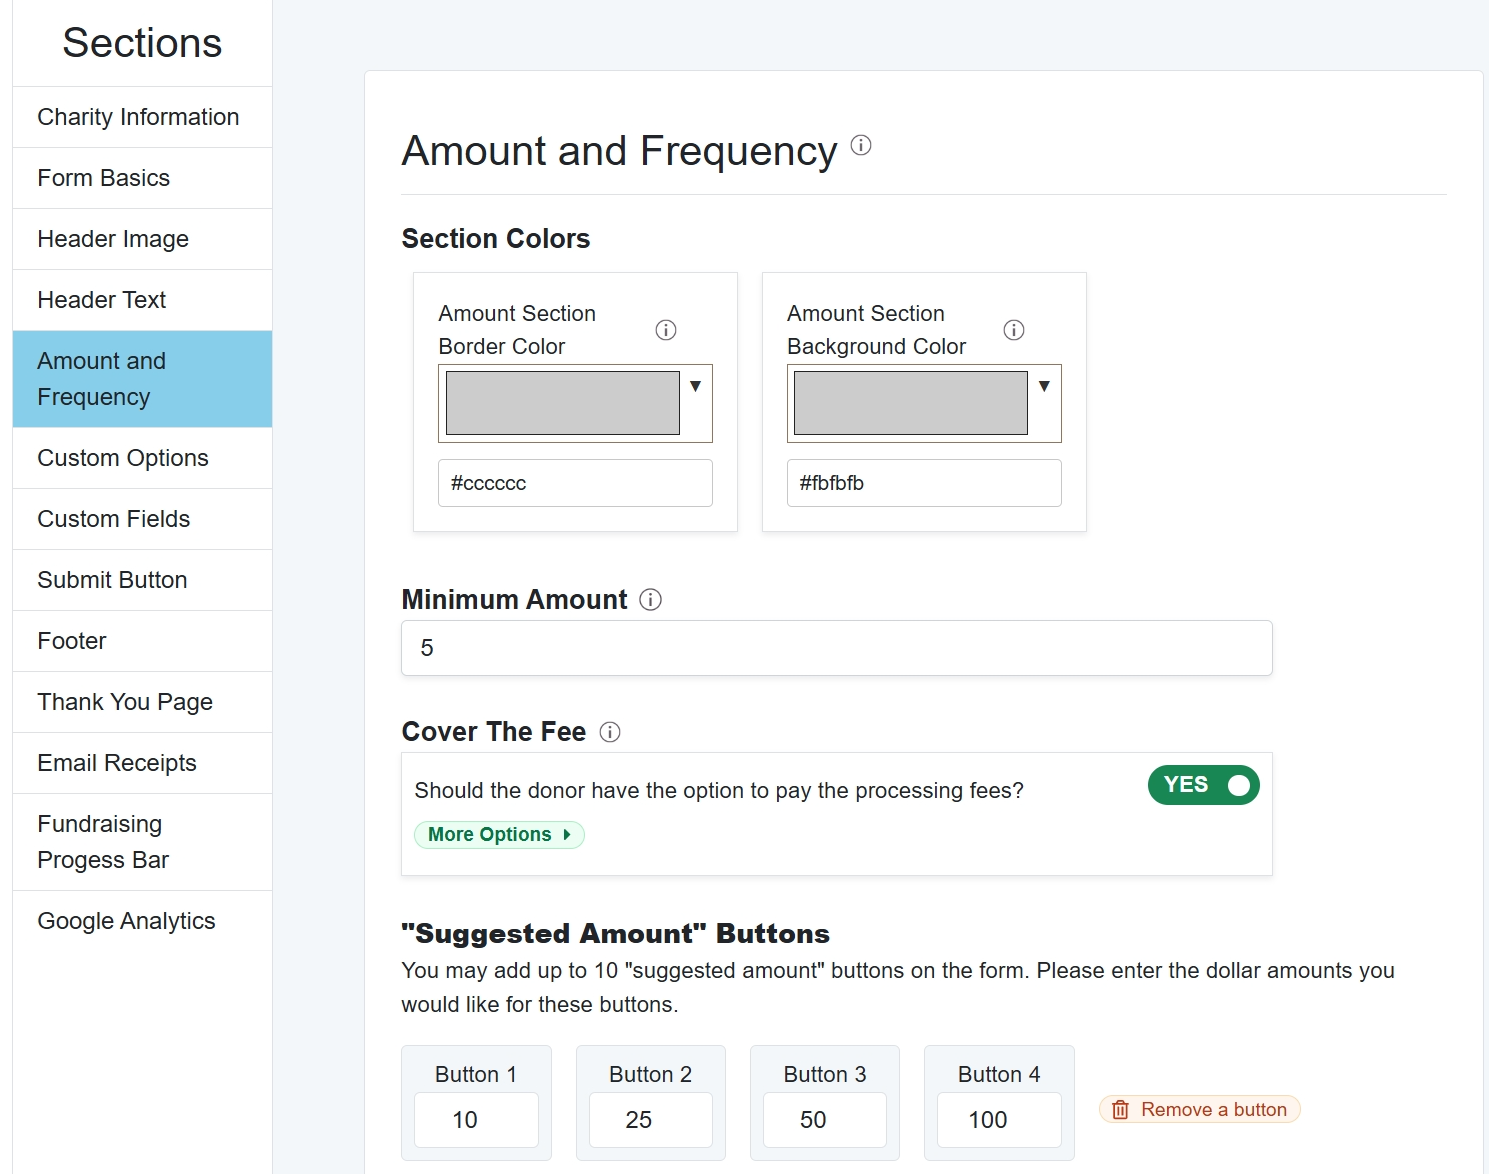Viewport: 1489px width, 1174px height.
Task: Click trash icon on Remove a button
Action: 1120,1110
